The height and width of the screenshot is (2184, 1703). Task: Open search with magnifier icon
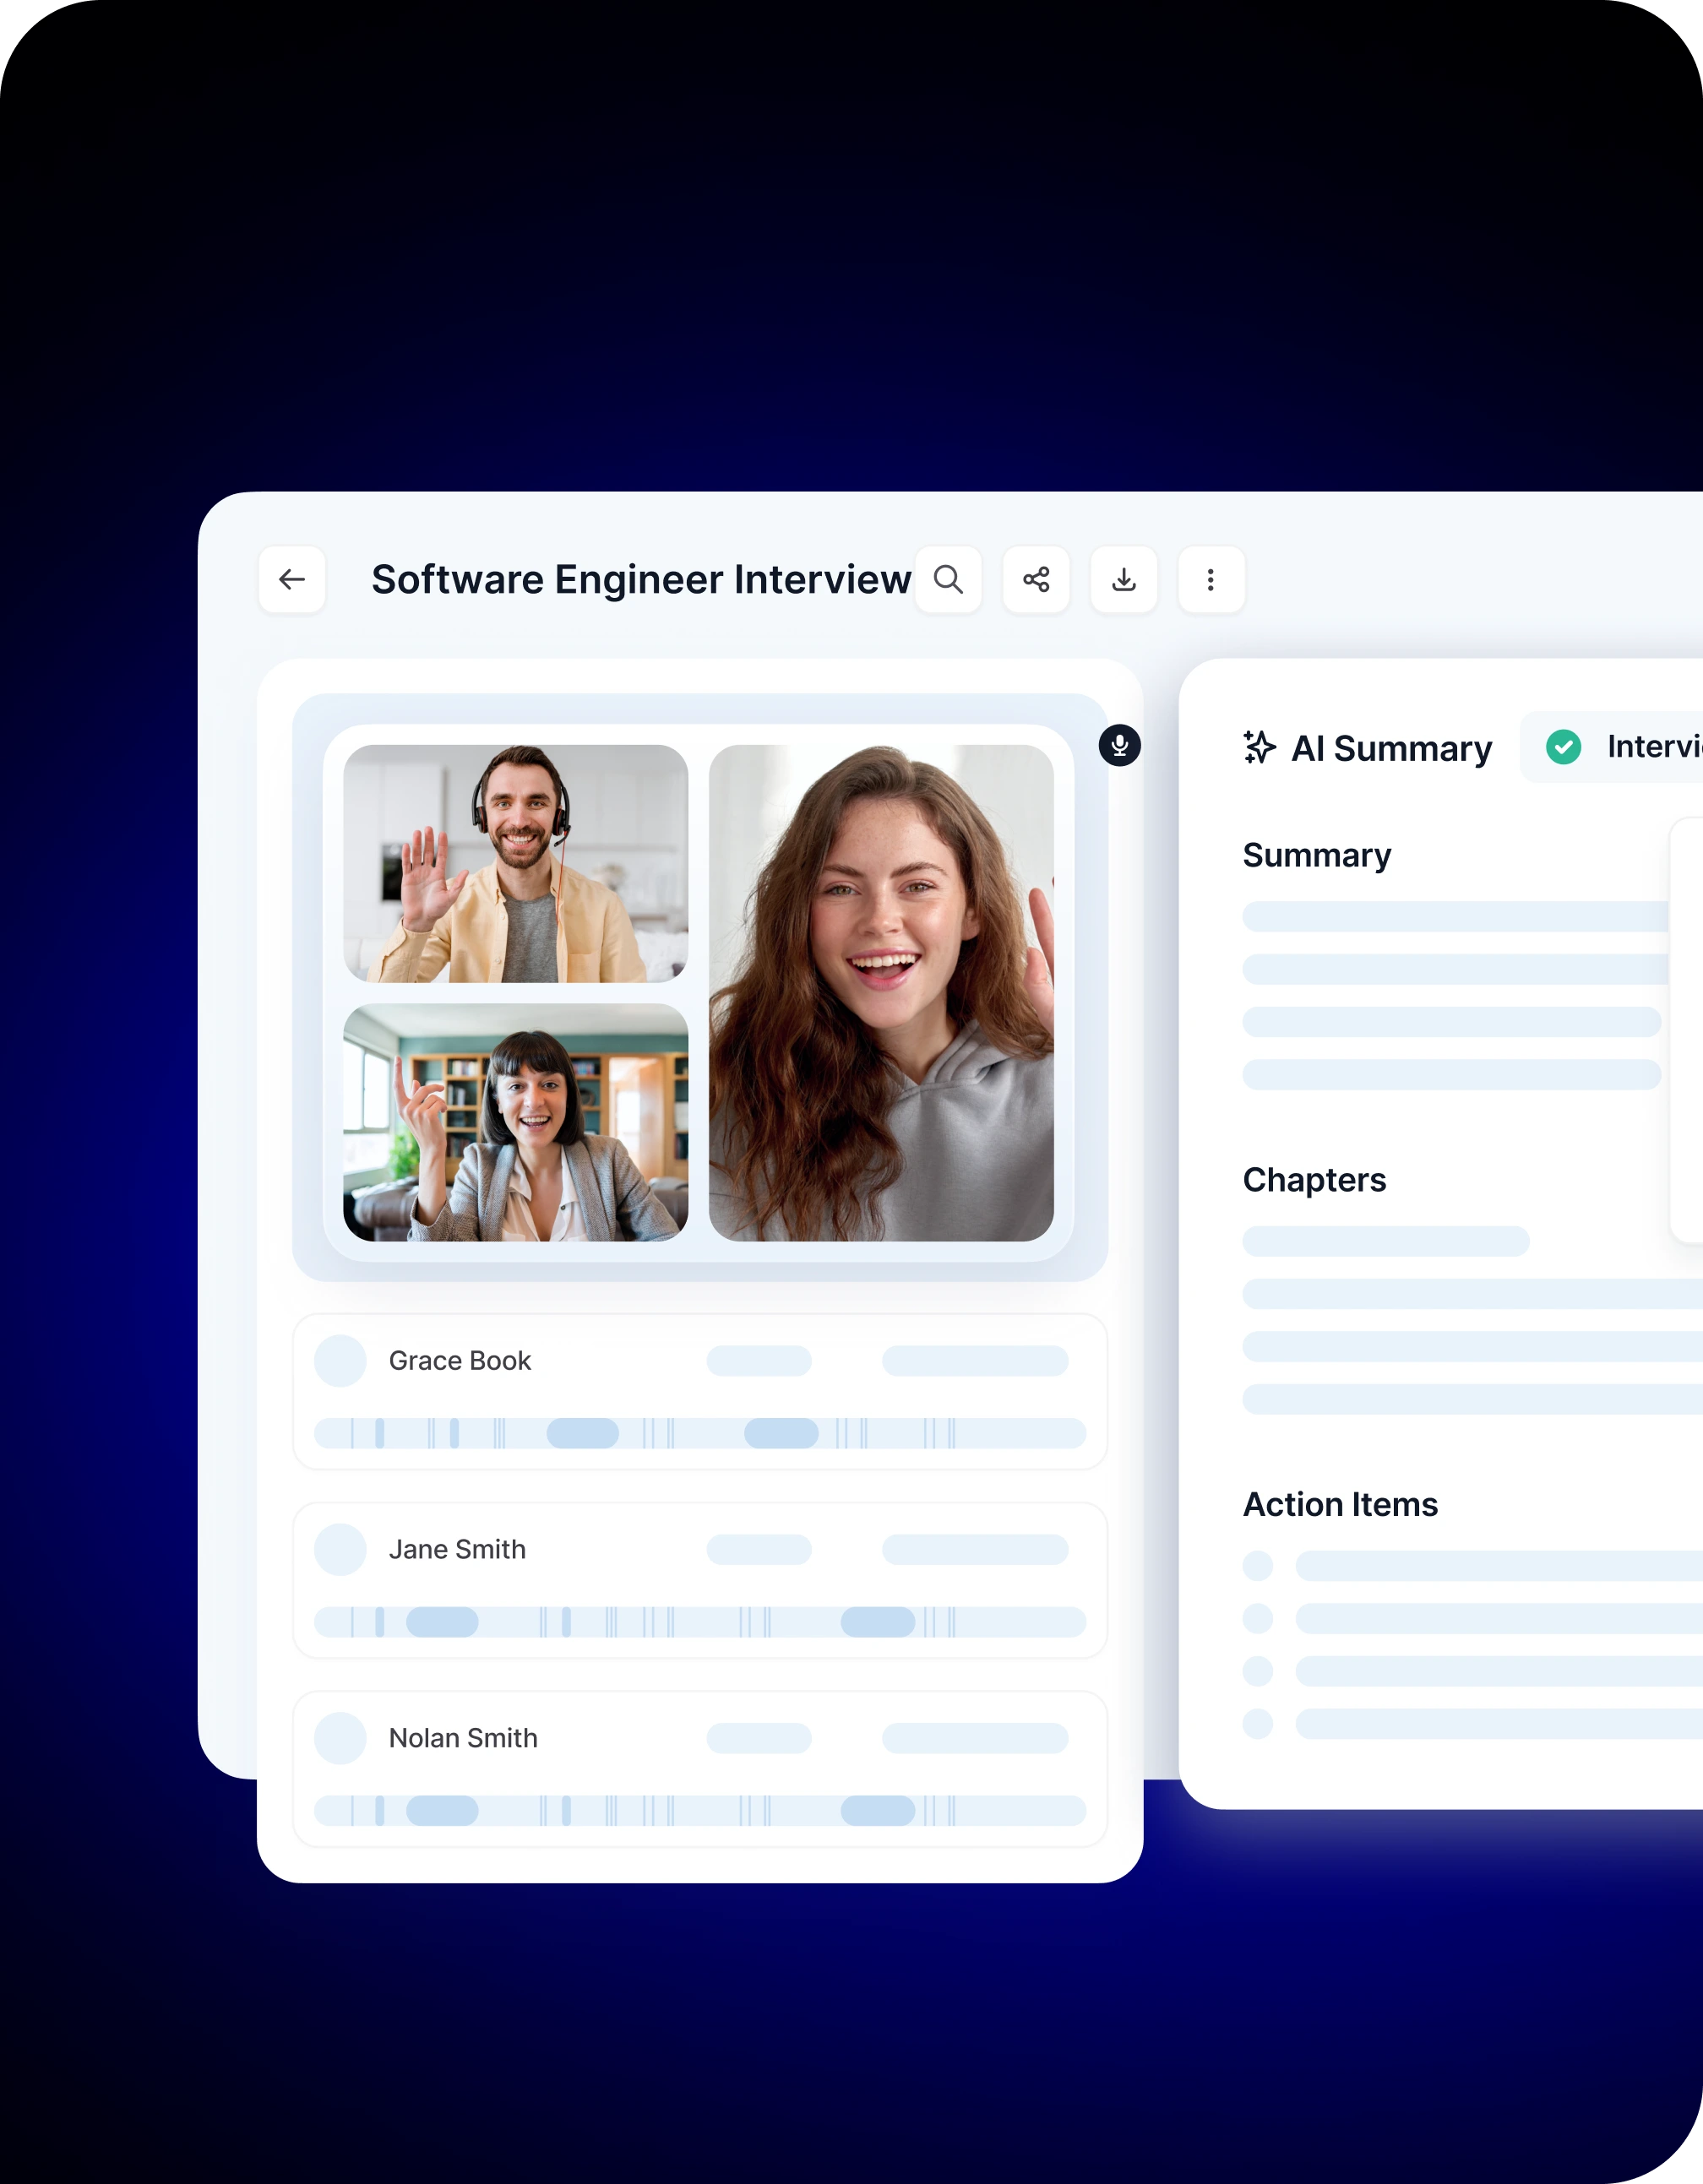[x=948, y=579]
